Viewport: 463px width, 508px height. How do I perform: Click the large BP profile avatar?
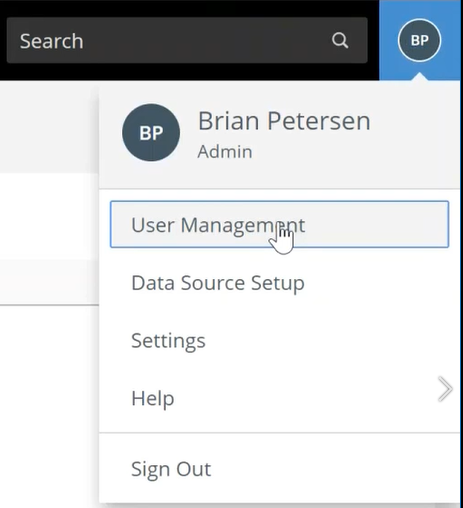(x=151, y=132)
